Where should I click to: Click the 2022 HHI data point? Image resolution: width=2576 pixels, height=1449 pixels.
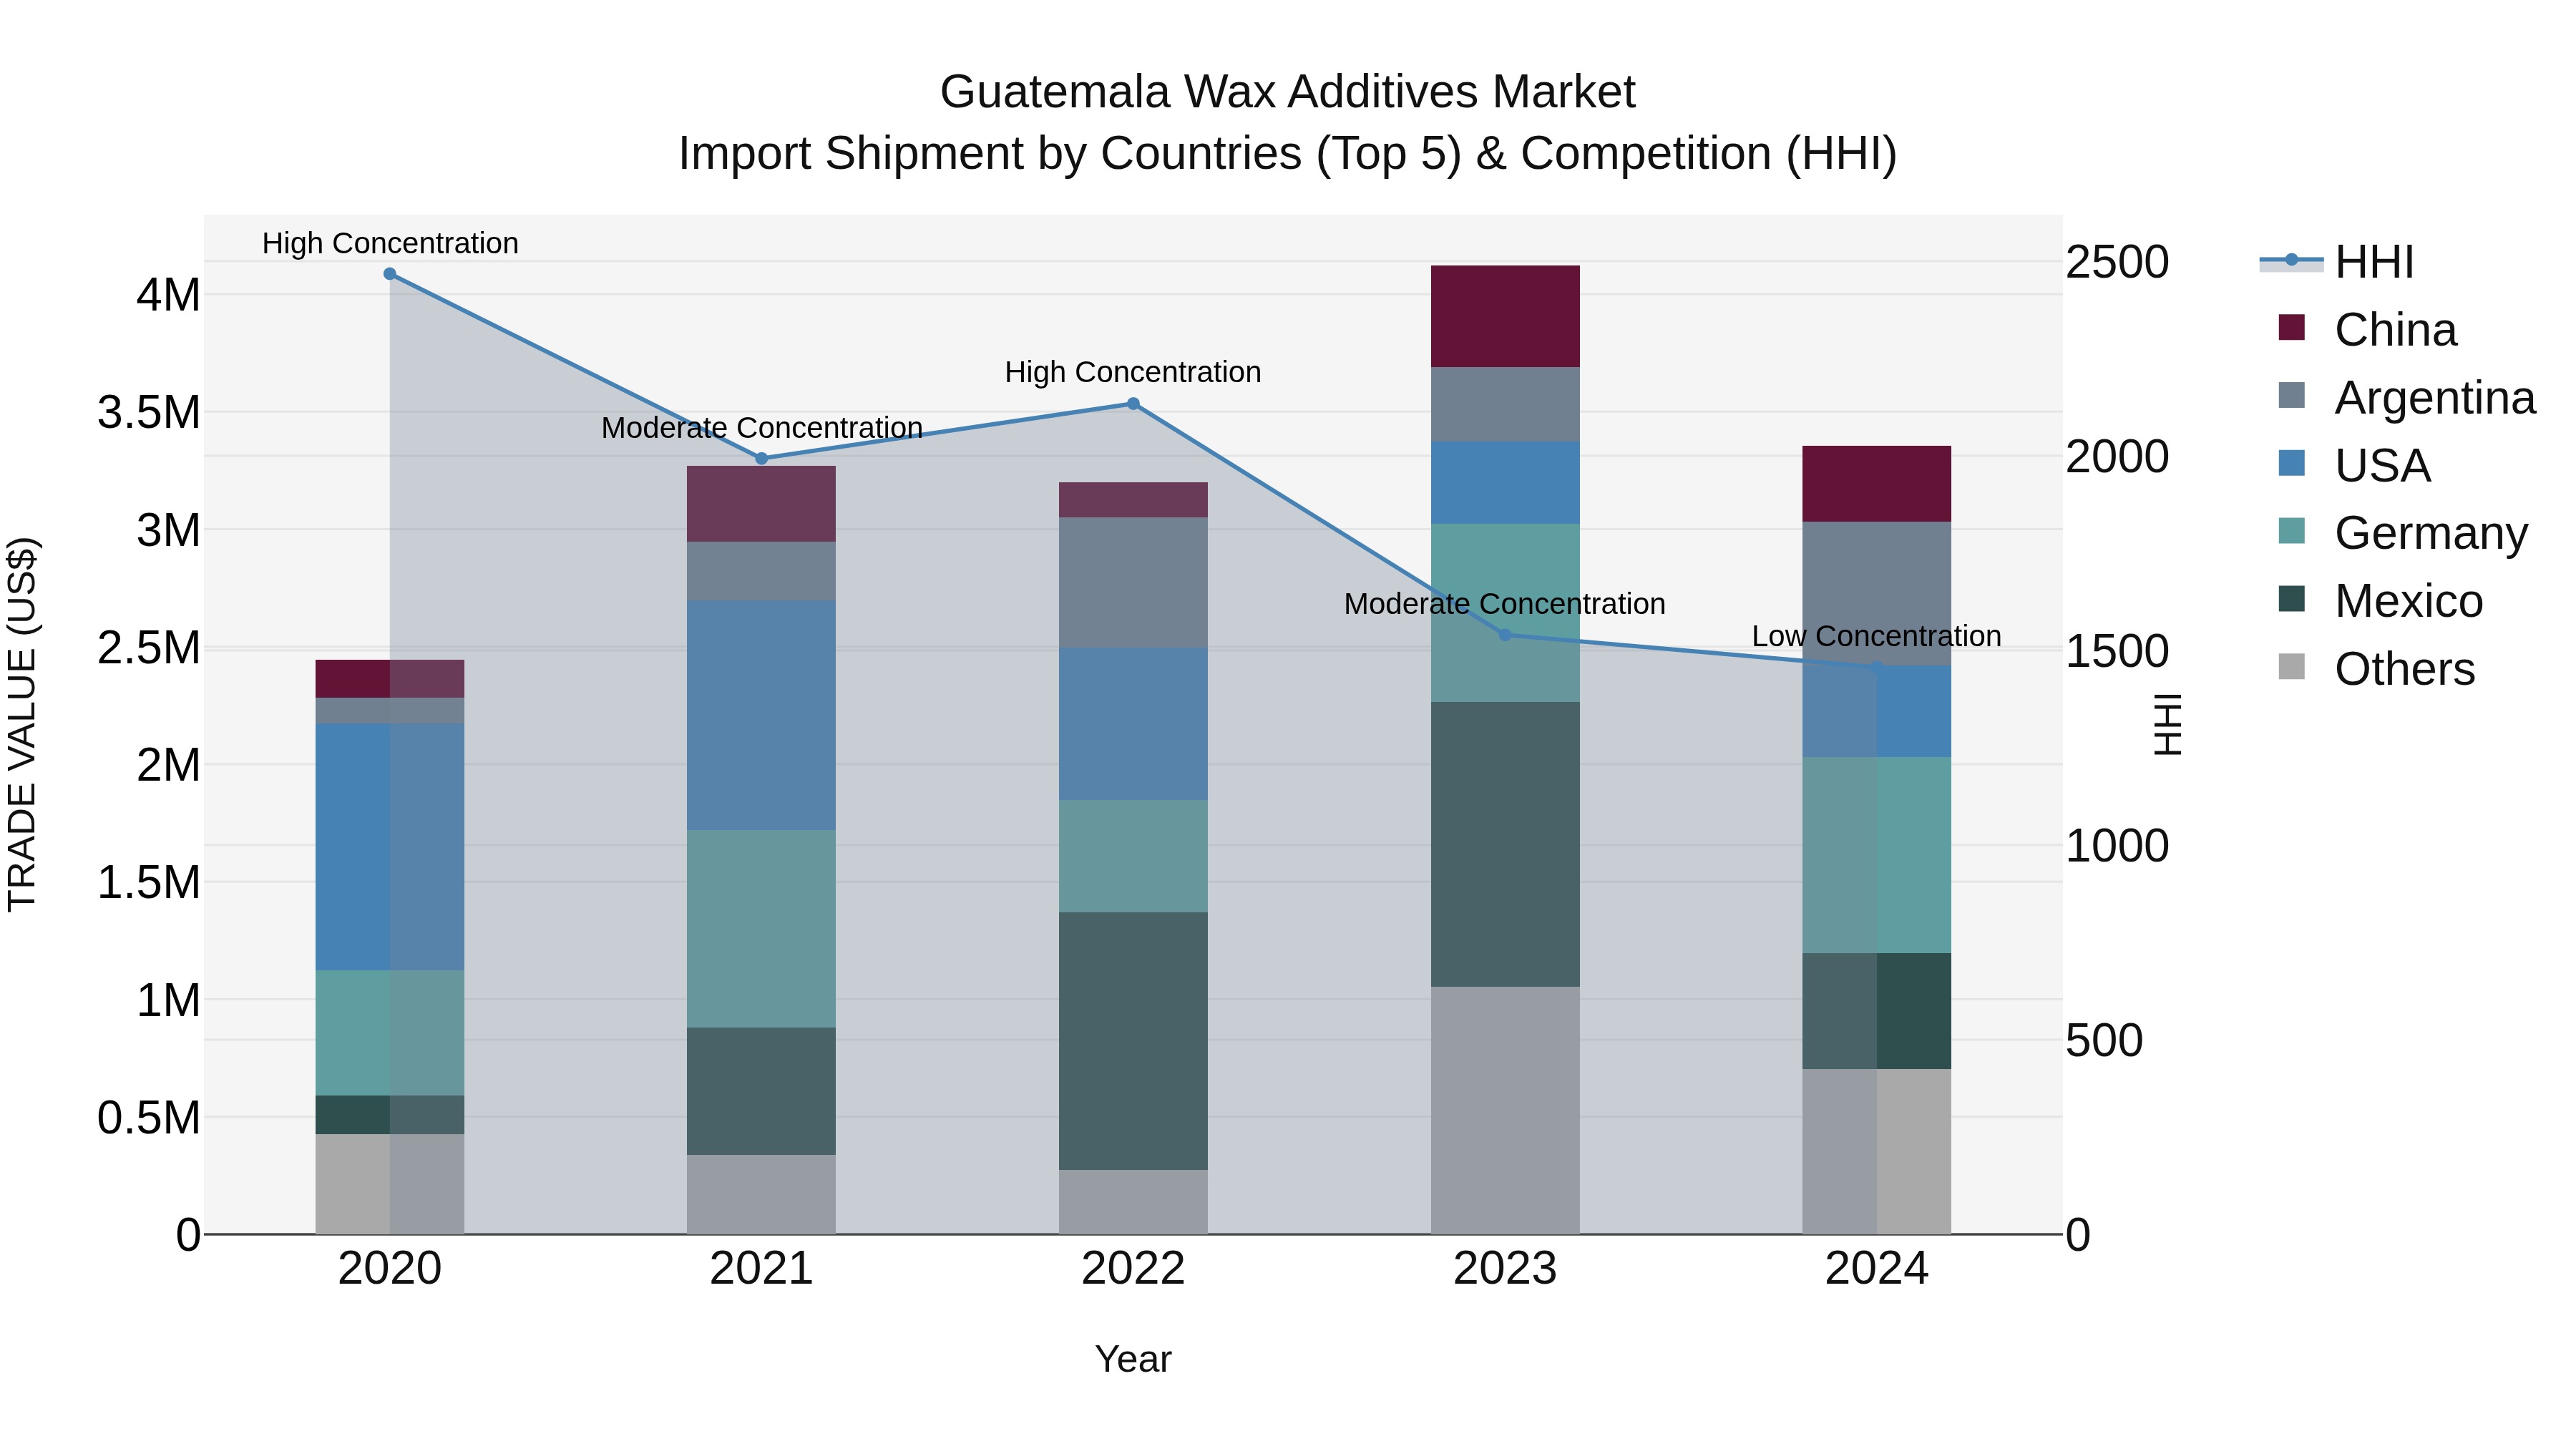(x=1133, y=404)
